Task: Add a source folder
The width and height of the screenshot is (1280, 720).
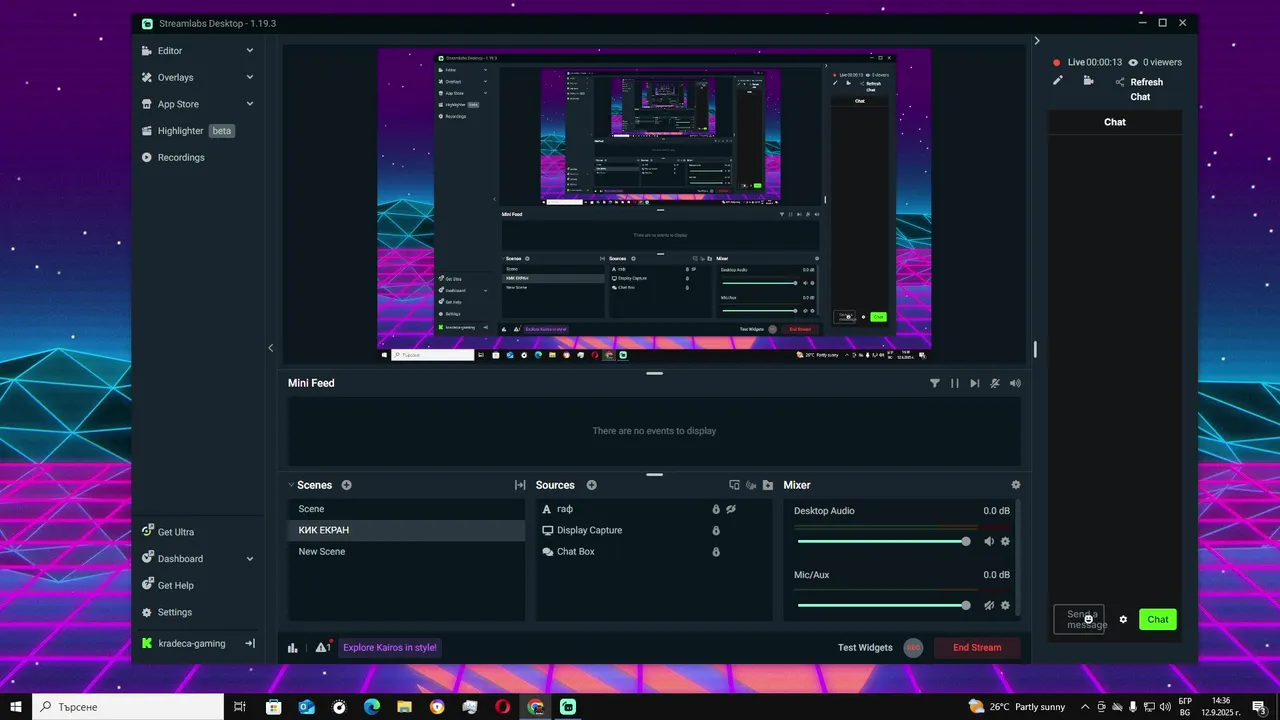Action: pos(767,485)
